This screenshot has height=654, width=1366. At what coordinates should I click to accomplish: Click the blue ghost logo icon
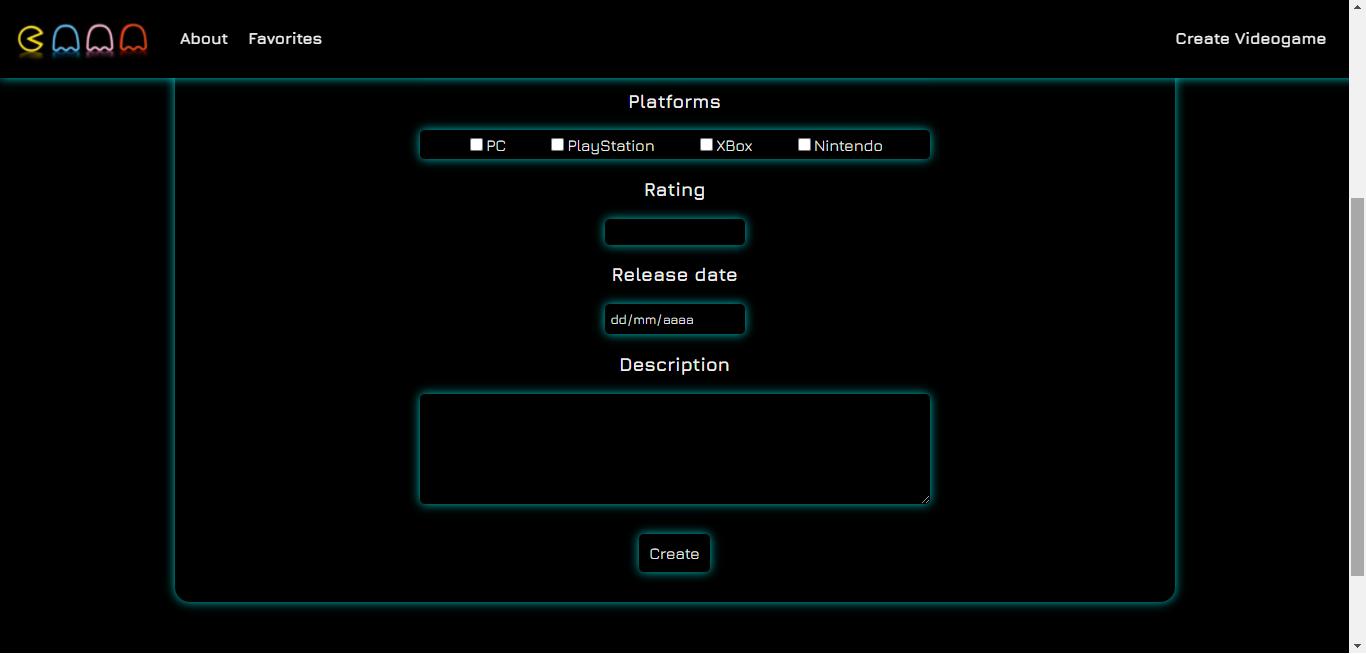[x=66, y=39]
